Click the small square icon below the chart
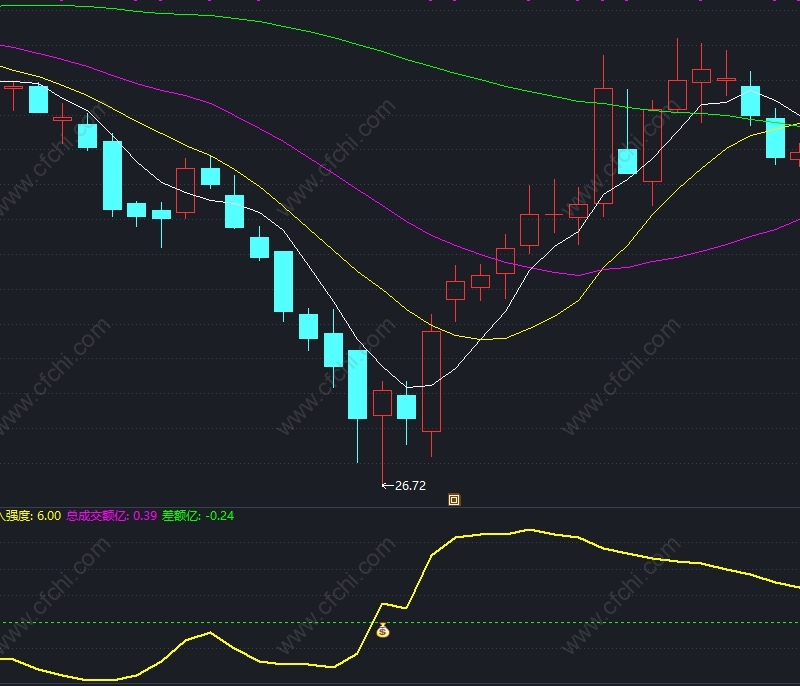Image resolution: width=800 pixels, height=686 pixels. click(454, 500)
